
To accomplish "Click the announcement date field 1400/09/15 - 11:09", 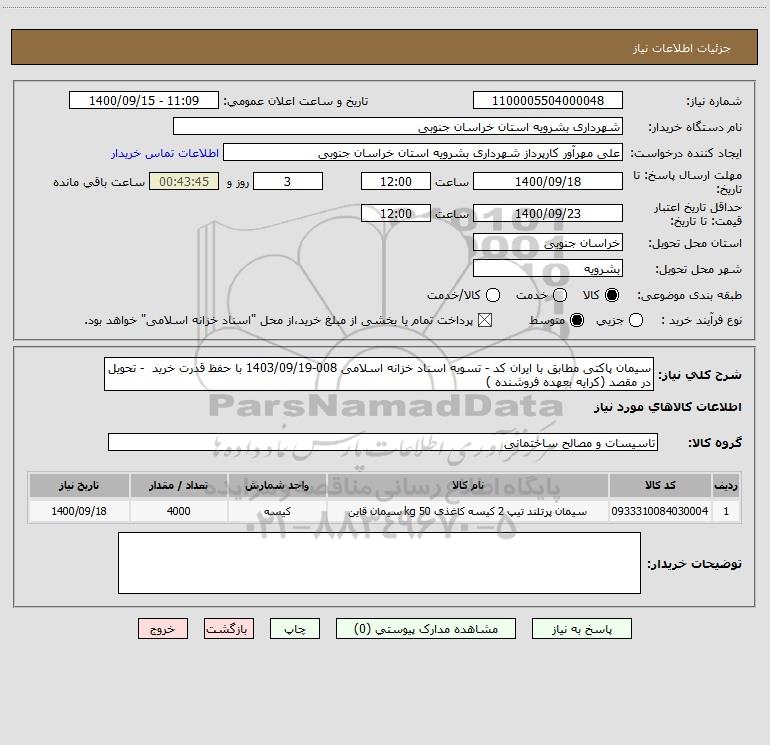I will (144, 101).
